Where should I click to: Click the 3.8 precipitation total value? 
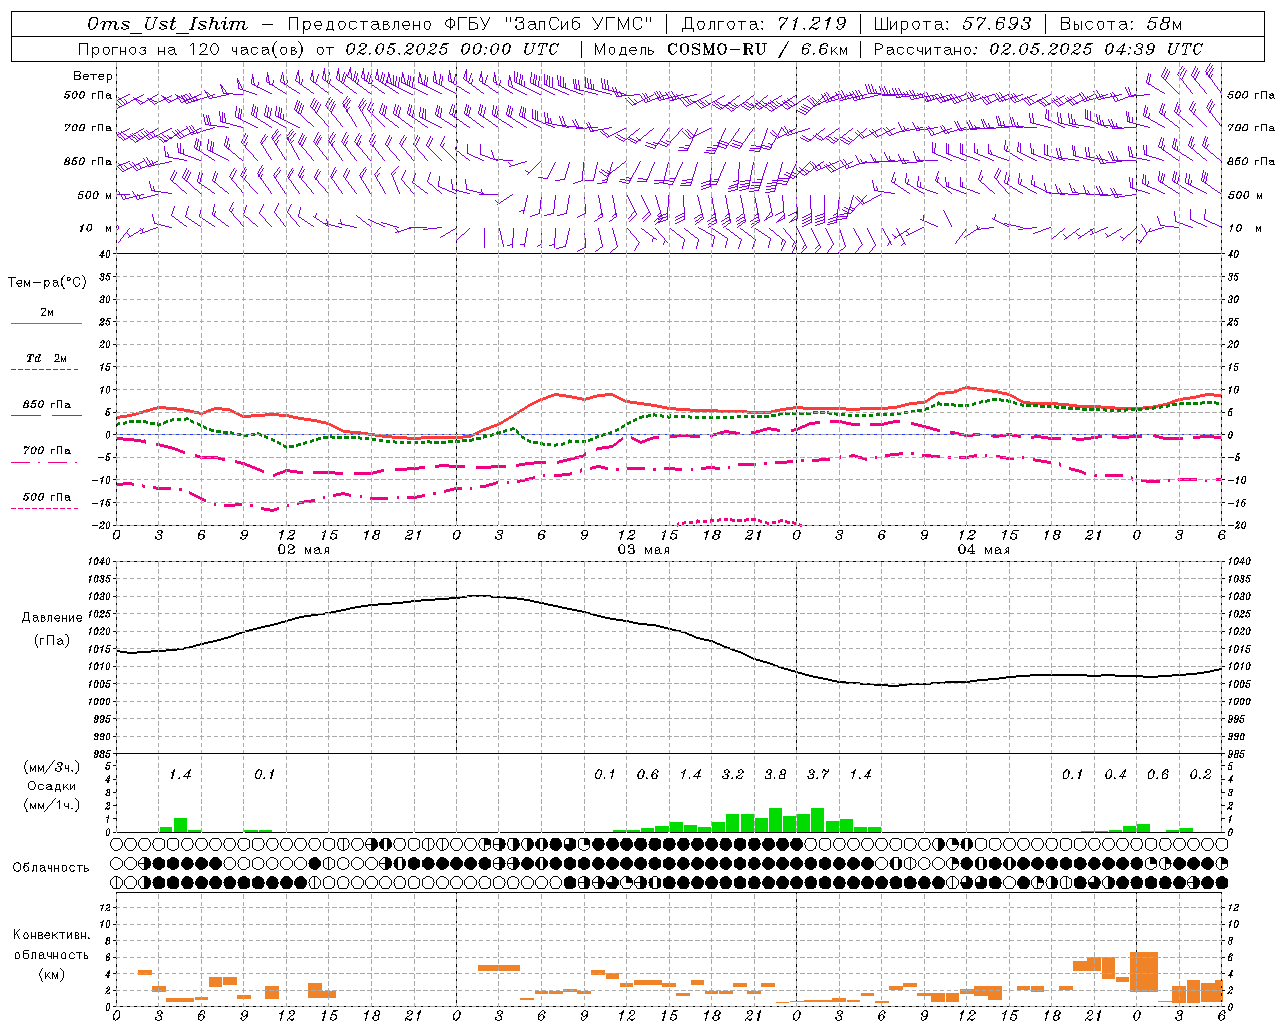[775, 775]
